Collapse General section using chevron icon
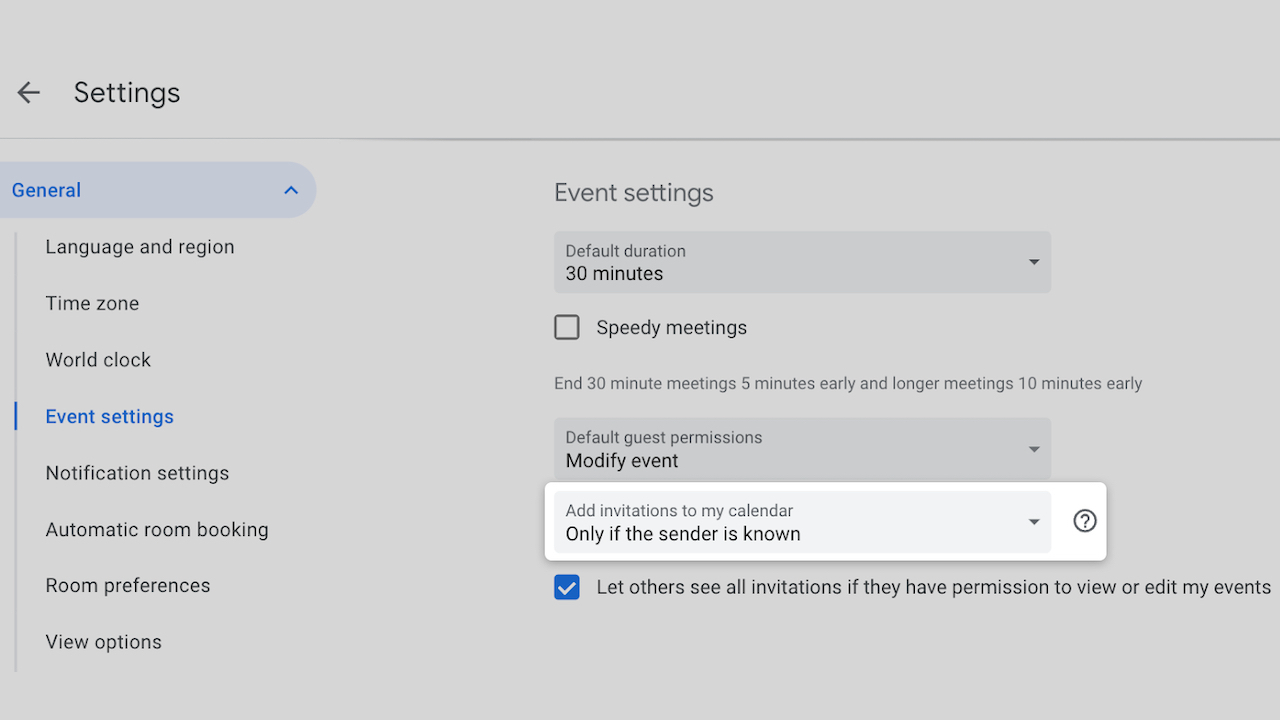The height and width of the screenshot is (720, 1280). tap(291, 190)
